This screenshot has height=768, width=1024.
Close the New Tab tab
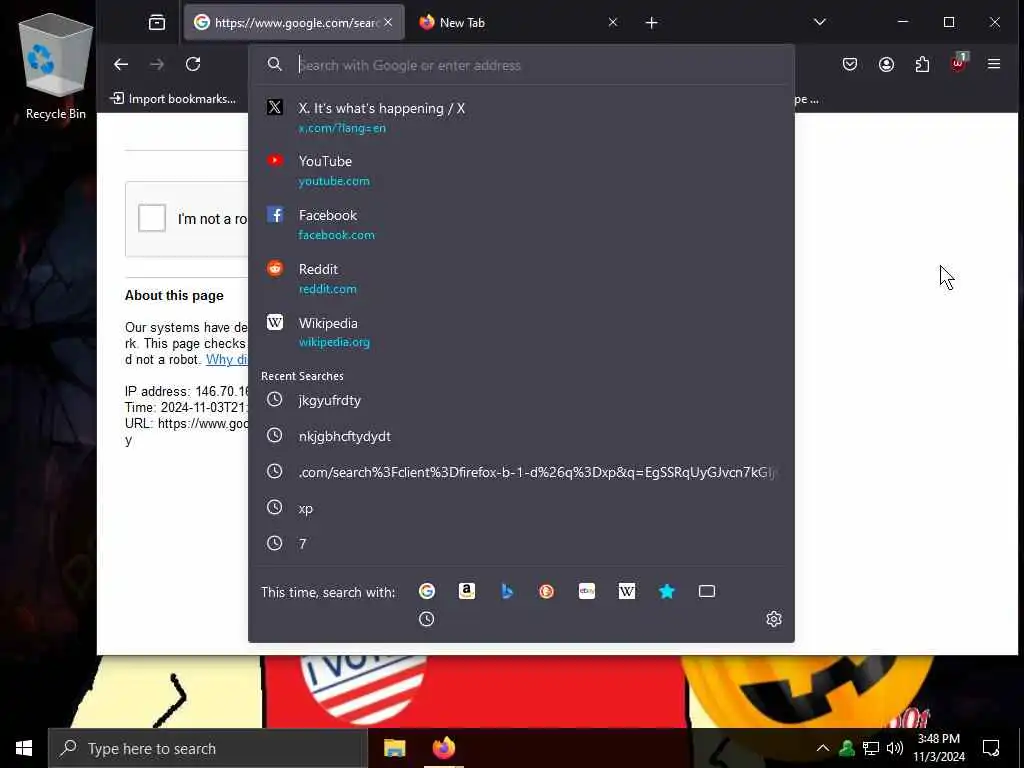coord(613,22)
